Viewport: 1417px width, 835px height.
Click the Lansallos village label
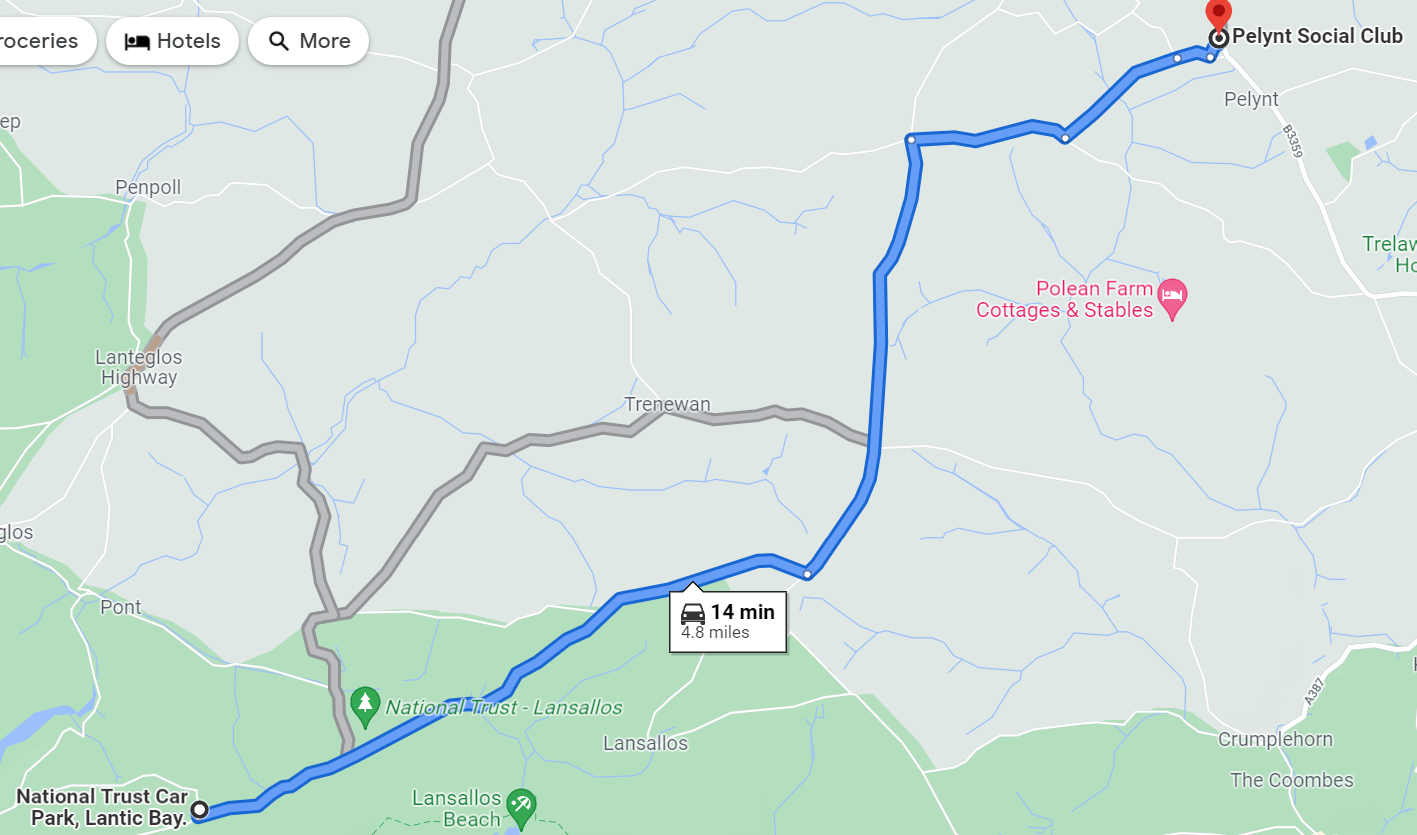tap(645, 743)
